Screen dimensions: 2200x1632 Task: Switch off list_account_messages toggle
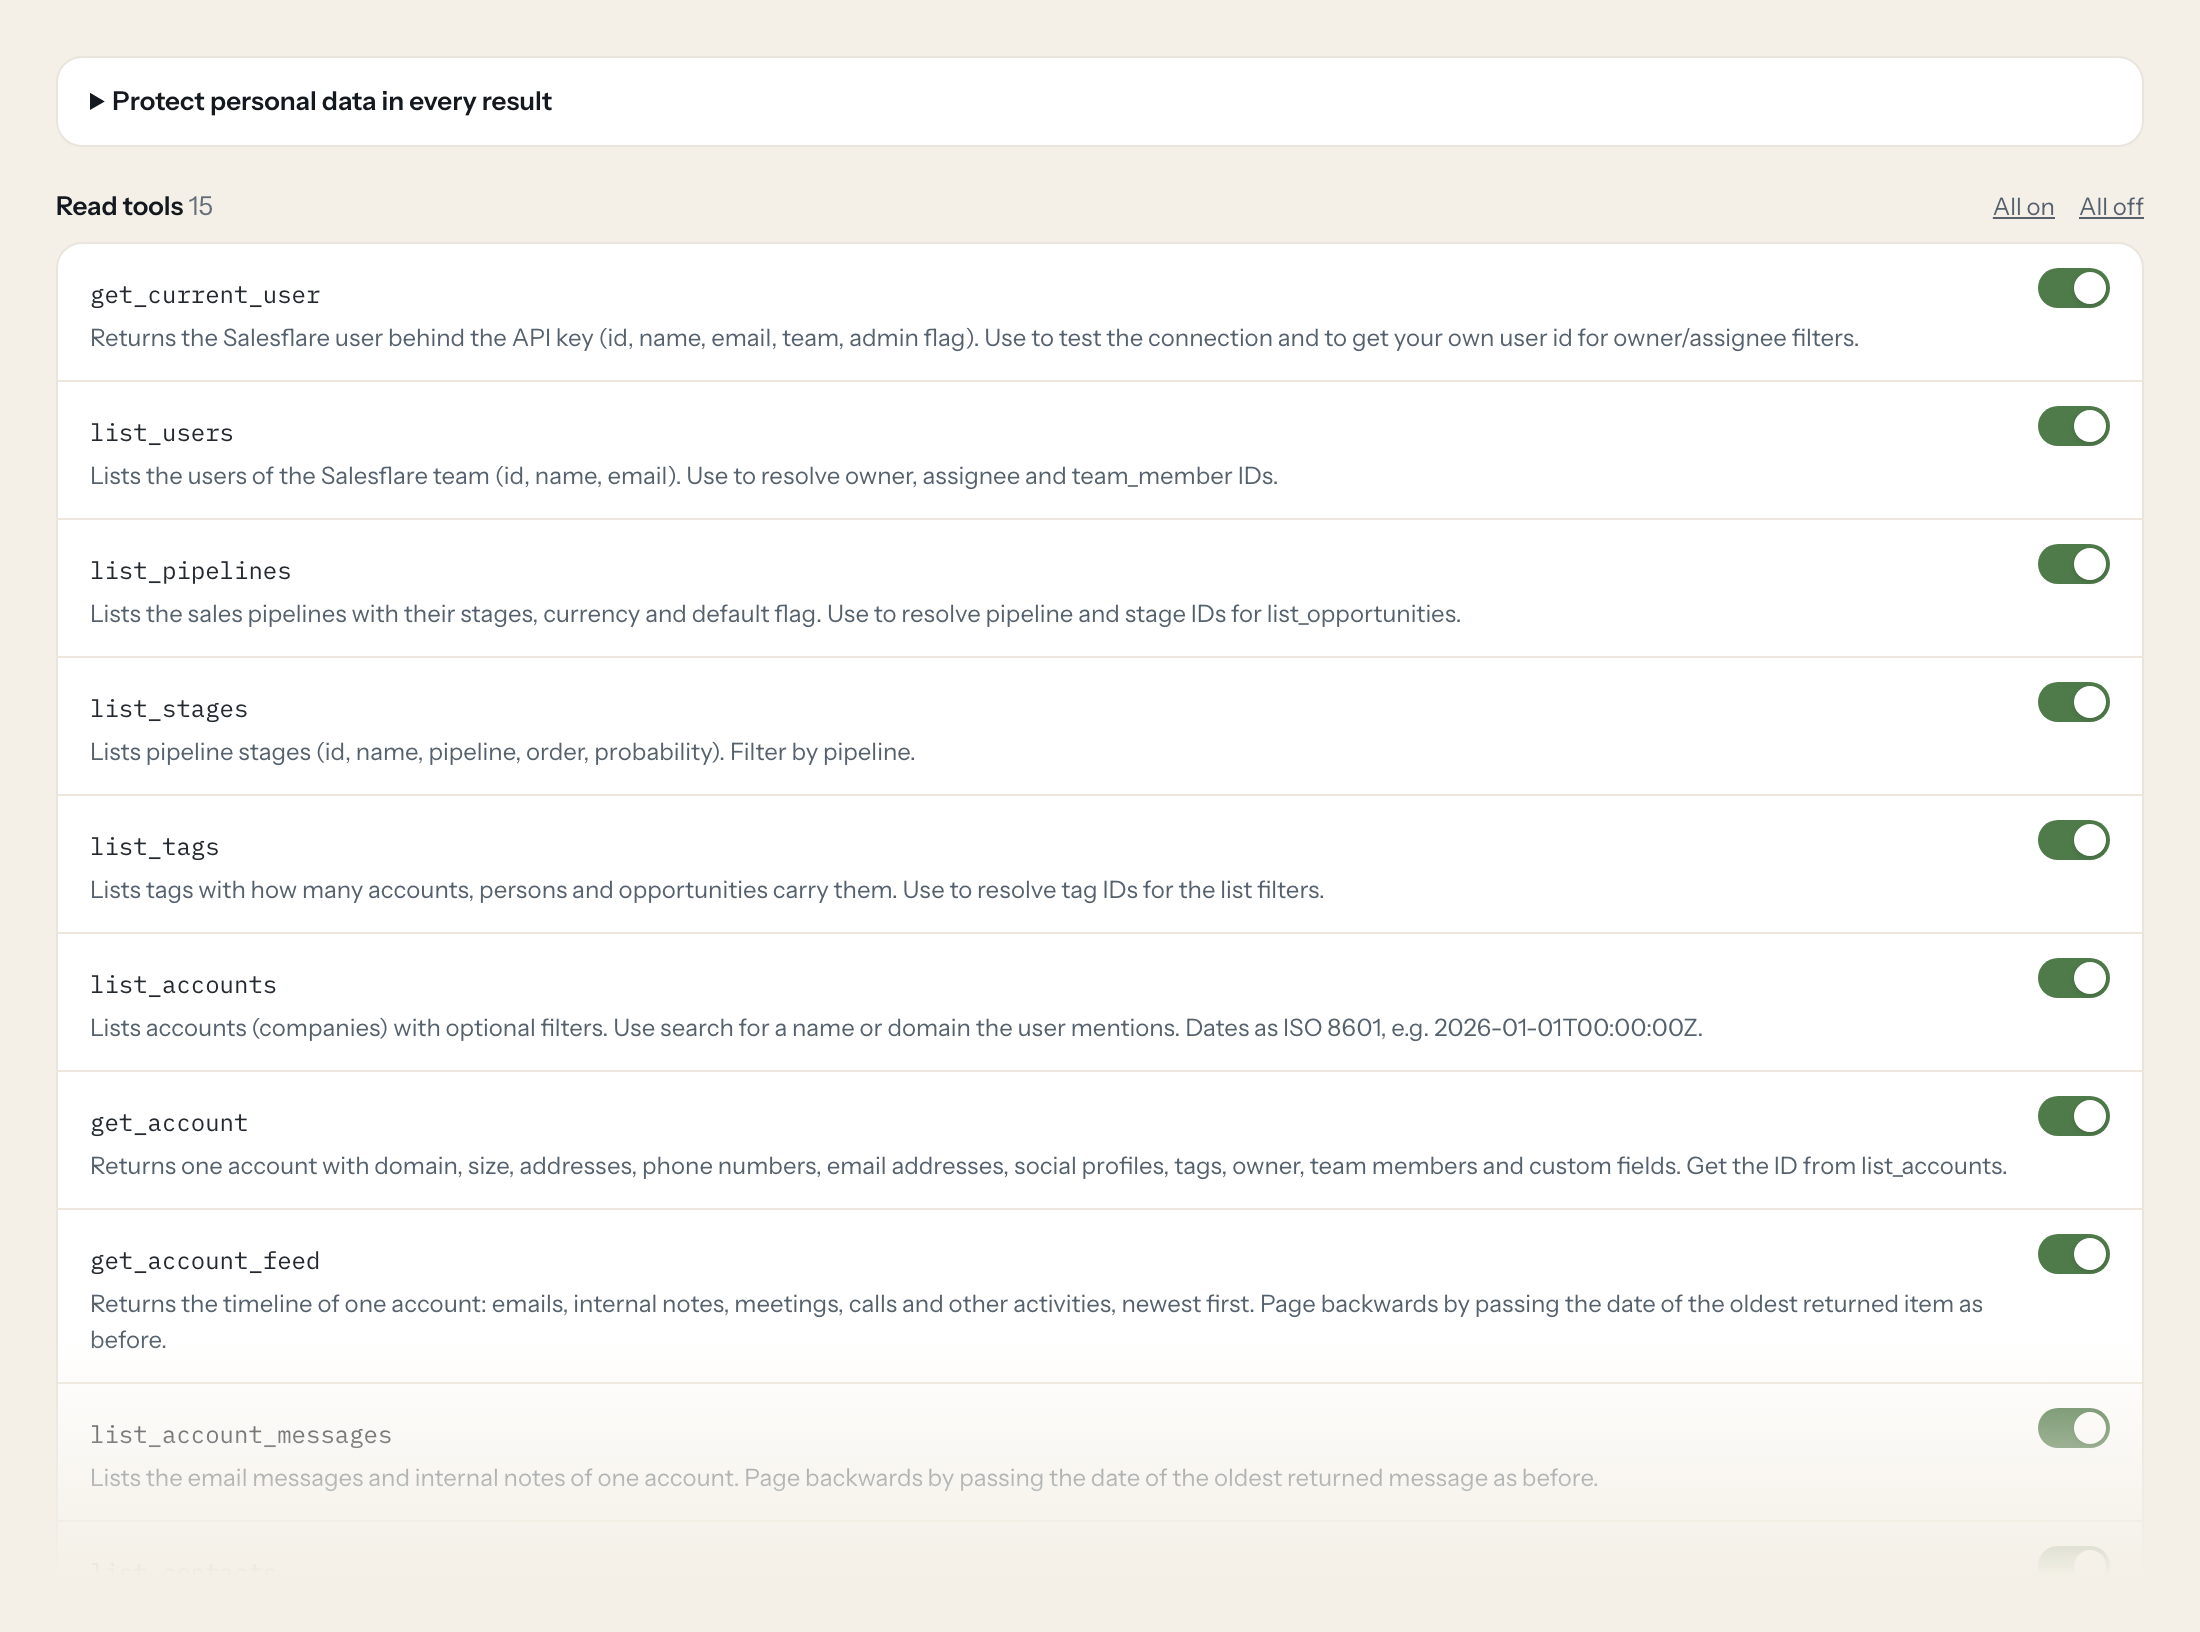tap(2073, 1428)
